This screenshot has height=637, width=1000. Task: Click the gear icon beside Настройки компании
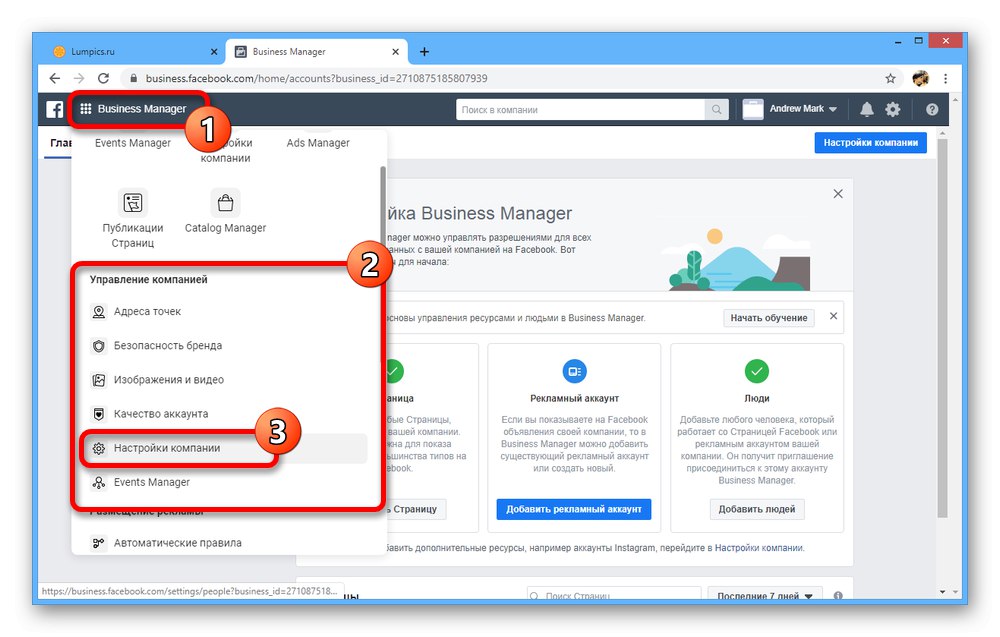pyautogui.click(x=98, y=448)
